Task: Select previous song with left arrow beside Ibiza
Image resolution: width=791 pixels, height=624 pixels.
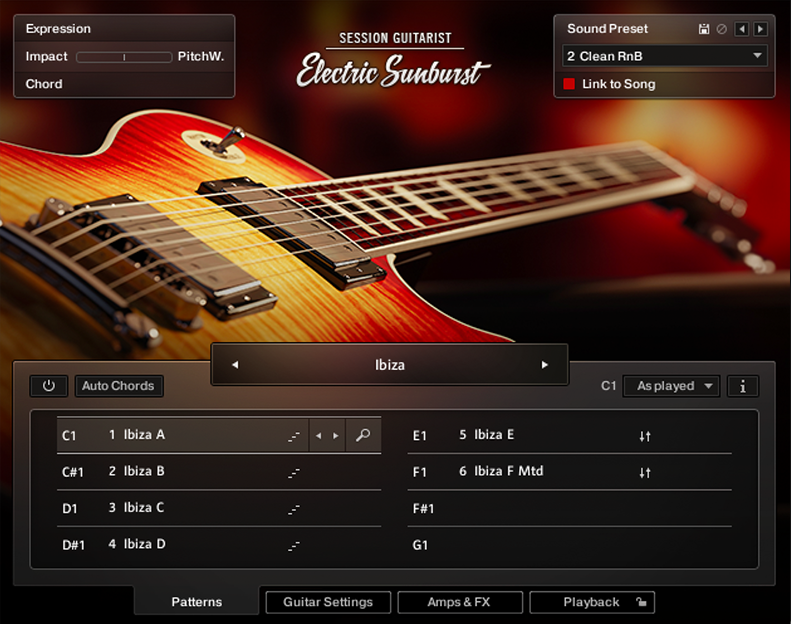Action: pos(235,365)
